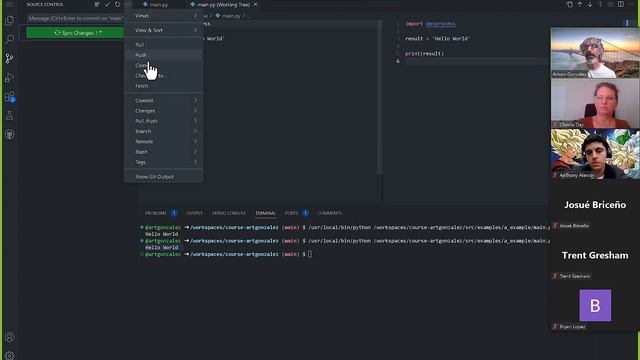Go to previous change arrow in editor toolbar
Image resolution: width=640 pixels, height=360 pixels.
(580, 4)
